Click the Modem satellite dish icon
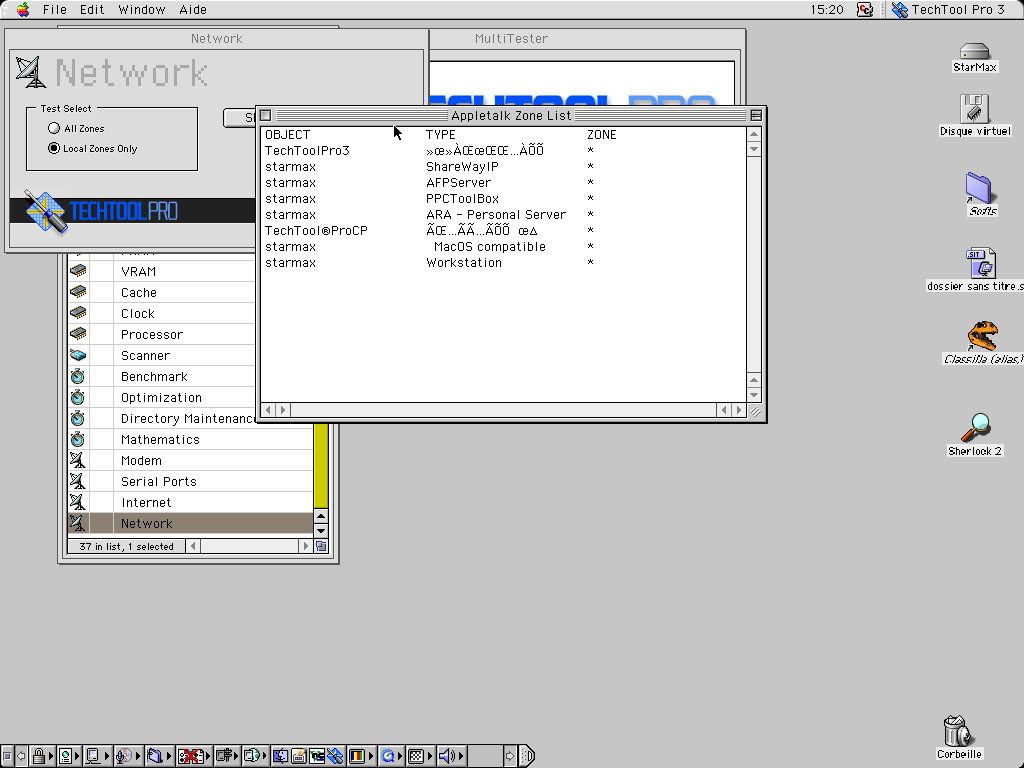The height and width of the screenshot is (768, 1024). coord(78,460)
